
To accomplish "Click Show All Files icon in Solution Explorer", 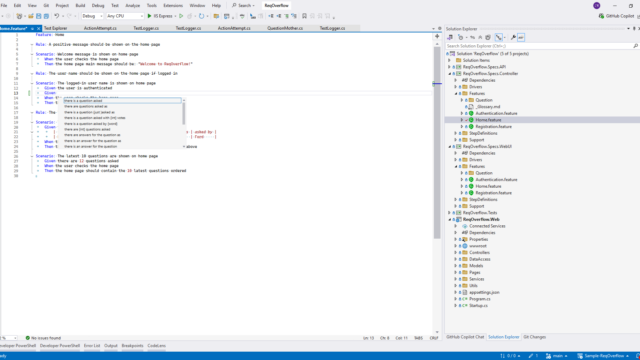I will tap(488, 37).
